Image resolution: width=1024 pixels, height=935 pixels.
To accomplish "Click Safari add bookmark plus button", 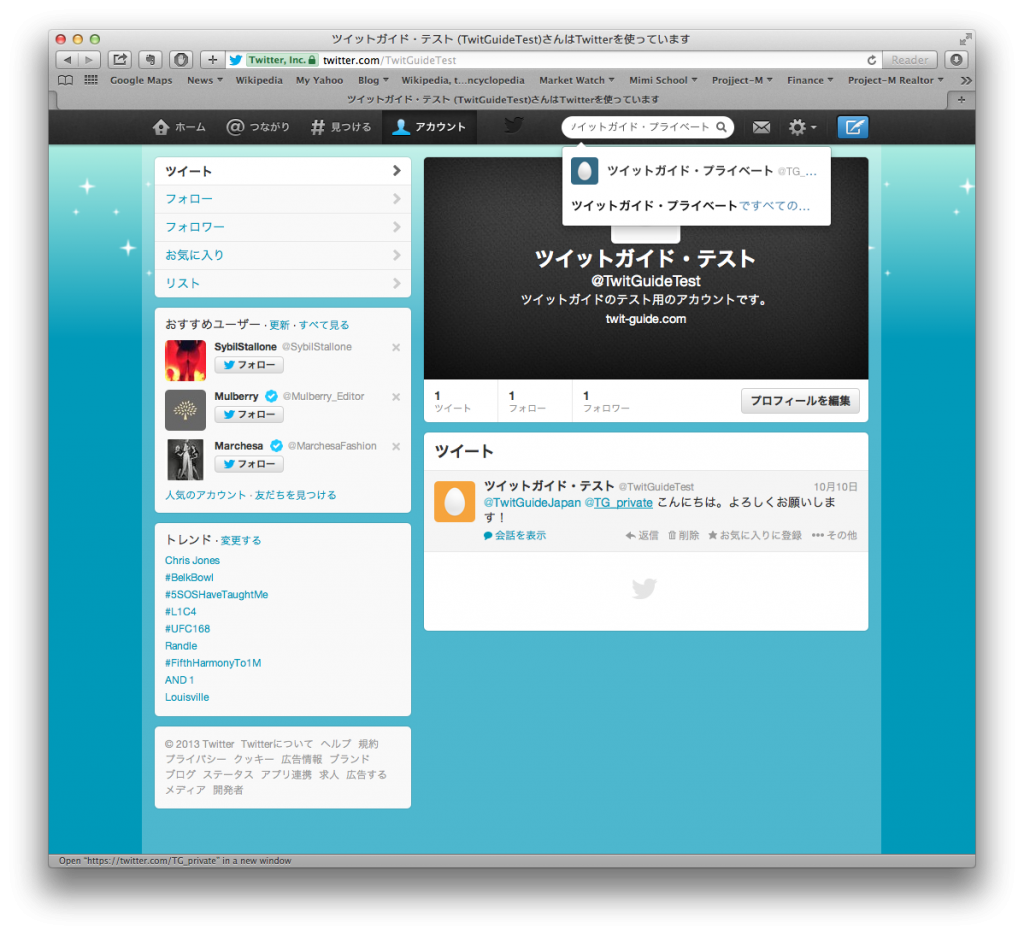I will (x=212, y=60).
